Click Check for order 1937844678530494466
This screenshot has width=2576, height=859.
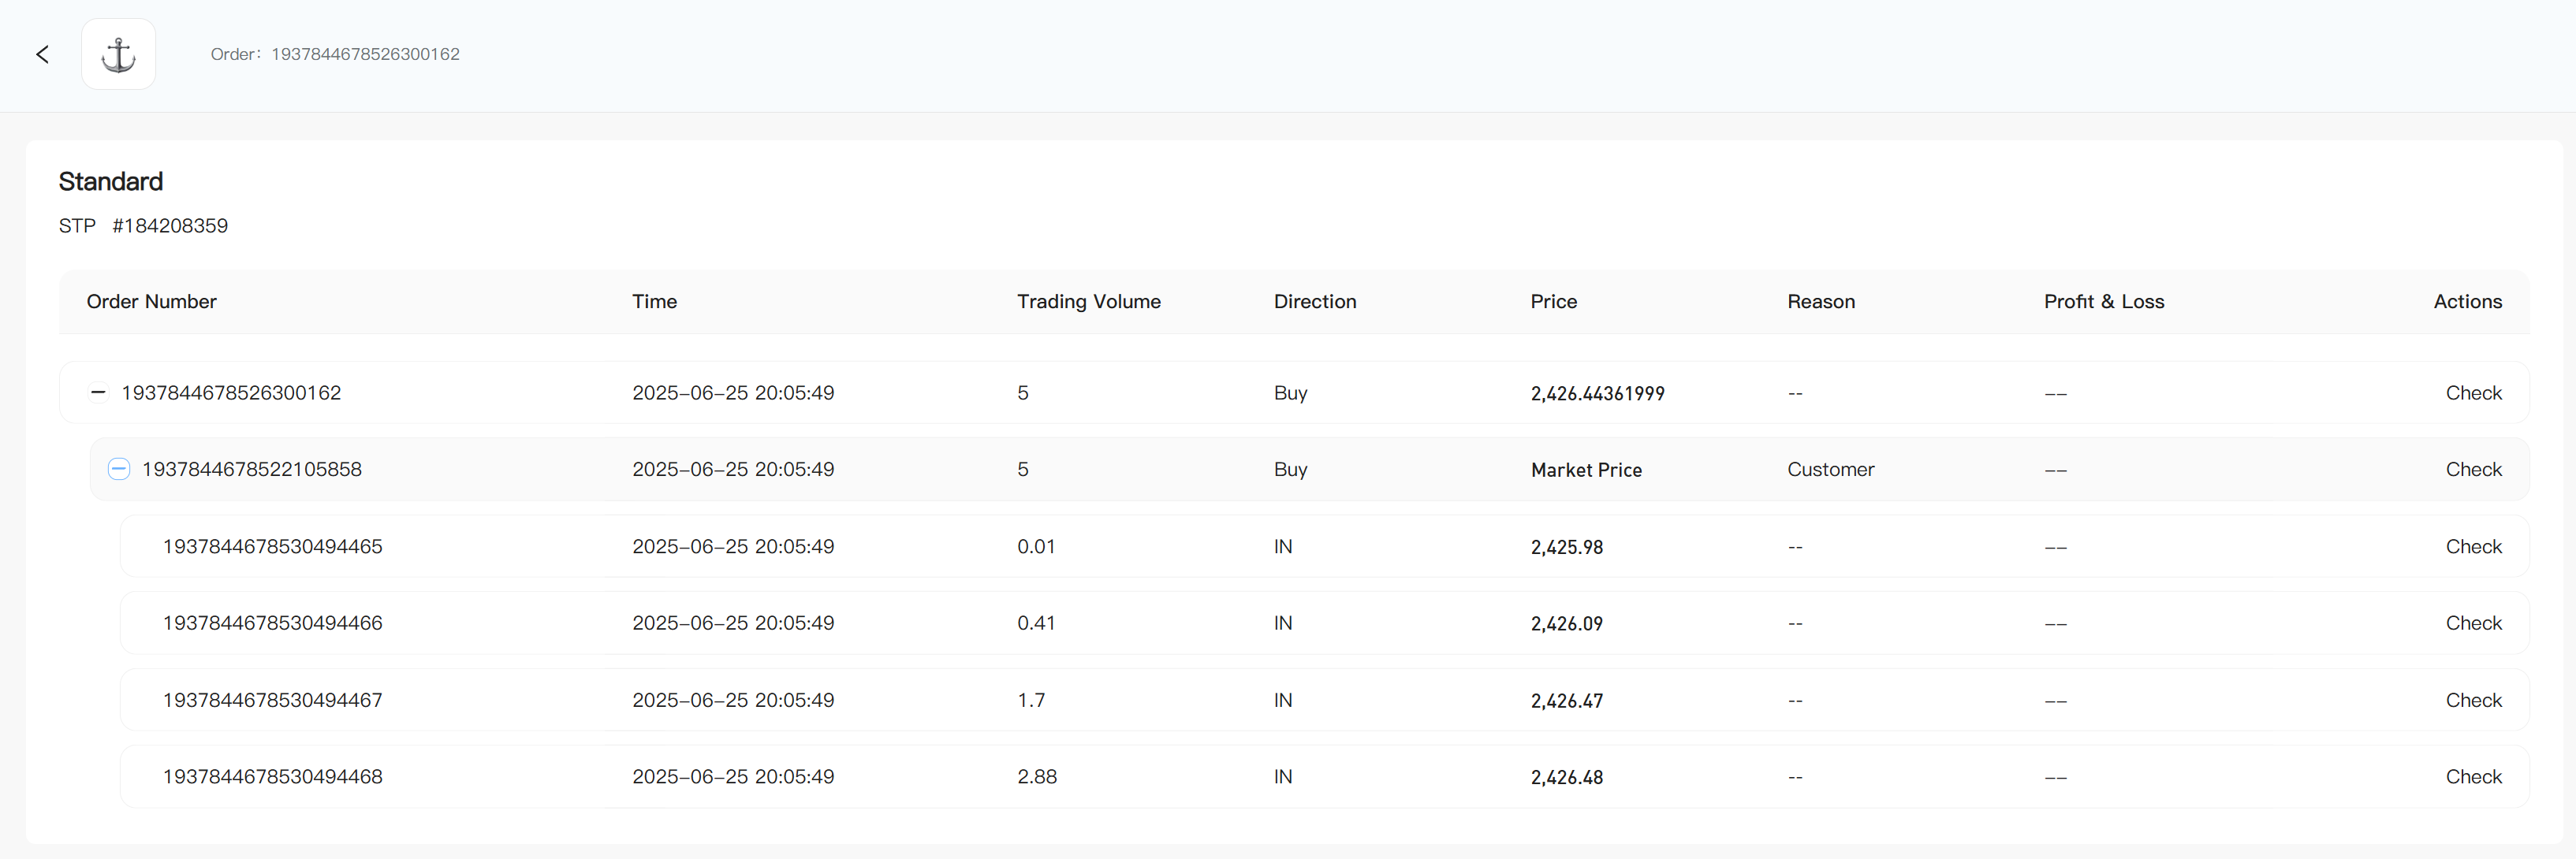(2473, 623)
